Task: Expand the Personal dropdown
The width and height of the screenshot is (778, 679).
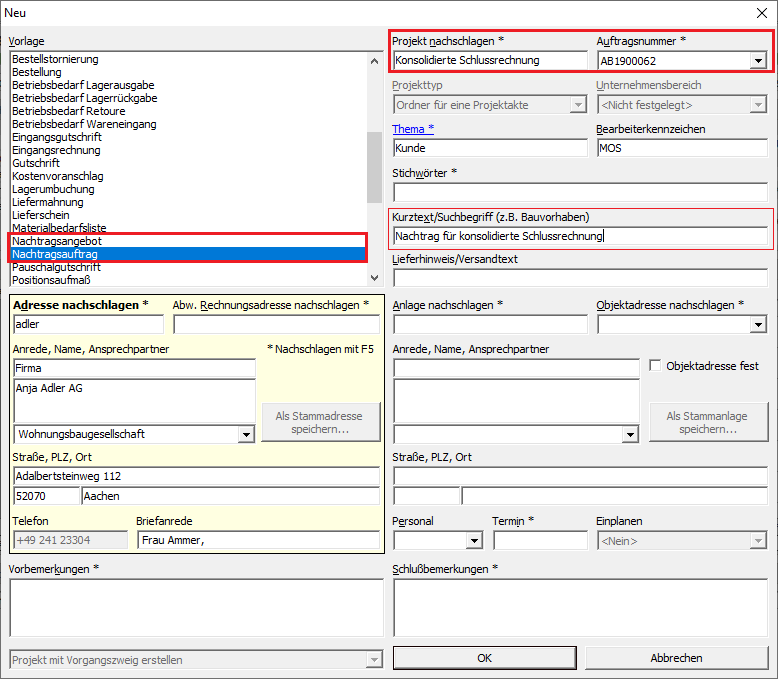Action: 474,541
